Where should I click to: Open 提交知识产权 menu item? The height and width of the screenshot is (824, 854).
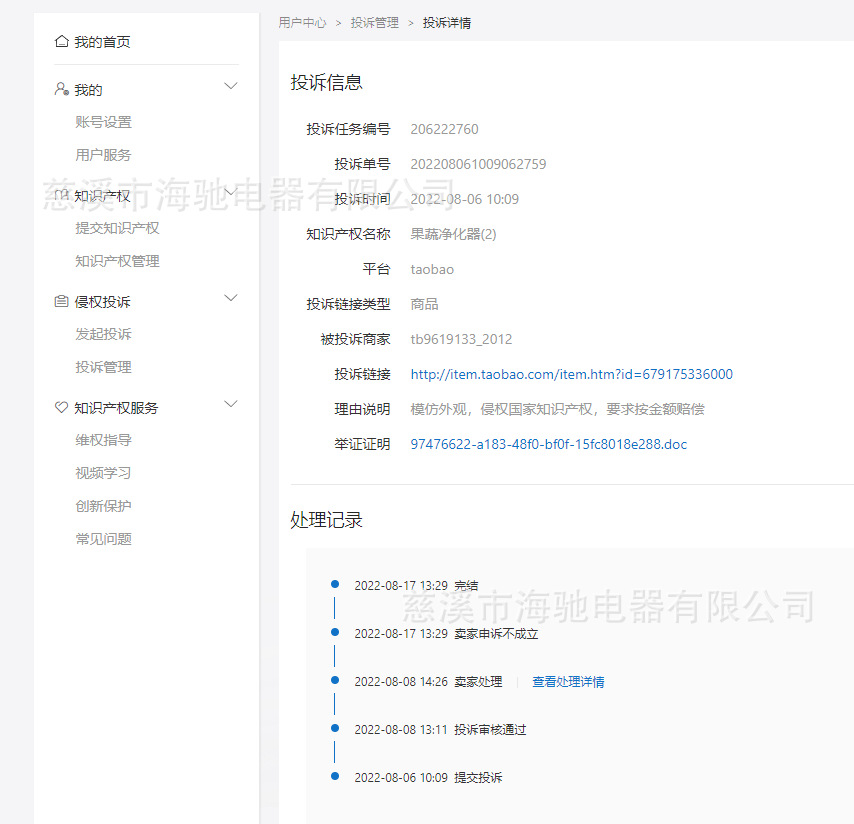[x=117, y=228]
